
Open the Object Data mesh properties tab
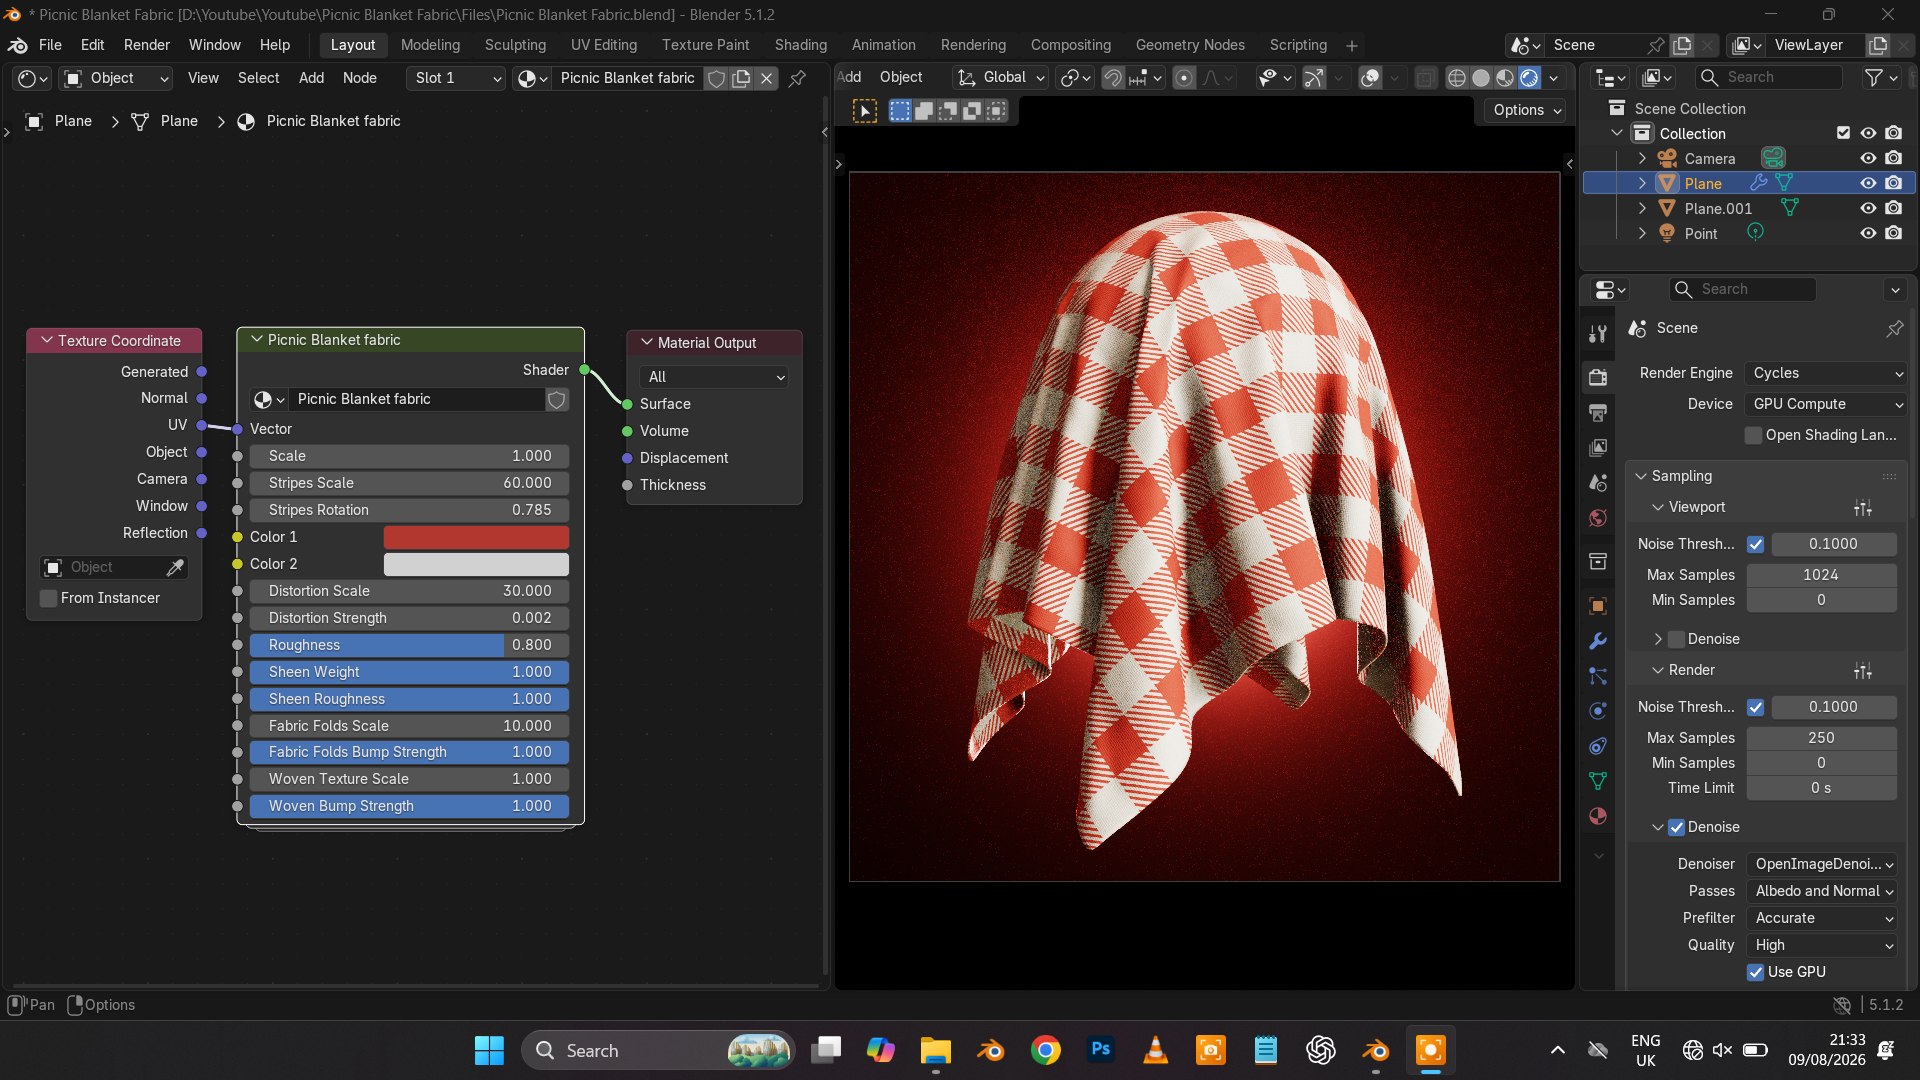(x=1598, y=781)
